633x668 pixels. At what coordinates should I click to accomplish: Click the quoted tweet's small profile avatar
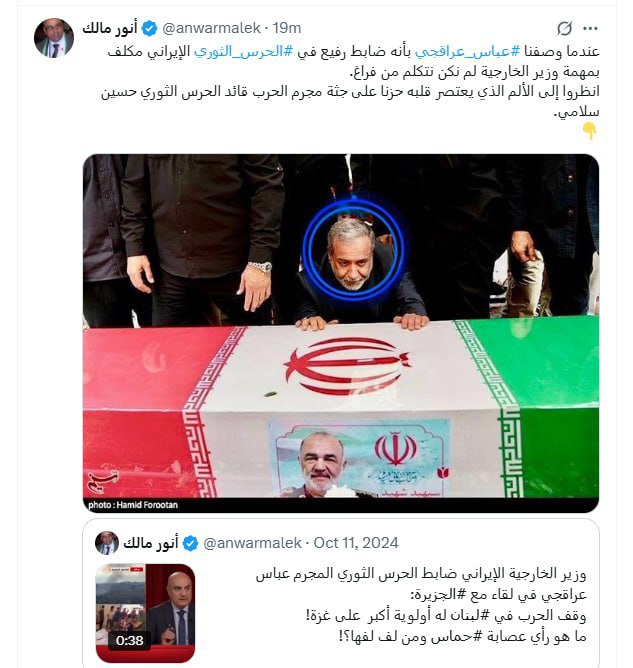[106, 543]
